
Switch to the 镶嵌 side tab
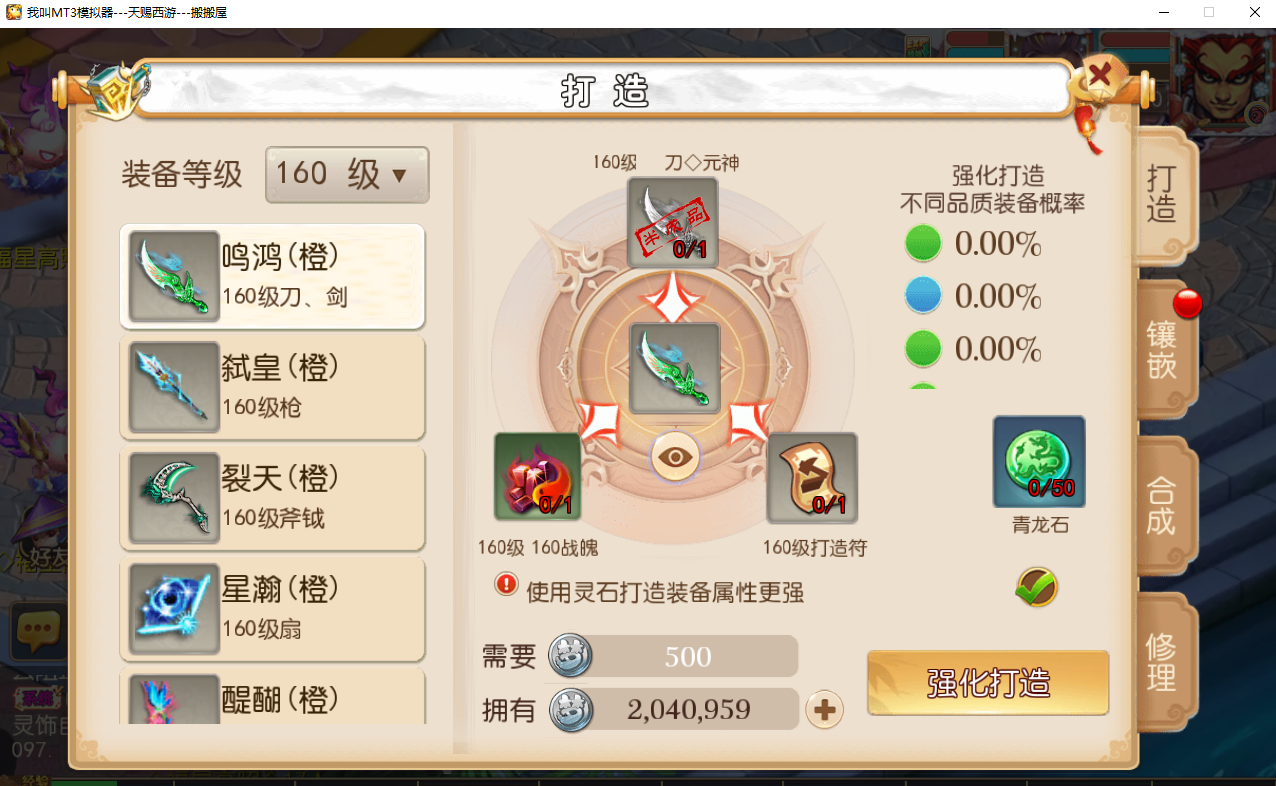click(x=1164, y=349)
